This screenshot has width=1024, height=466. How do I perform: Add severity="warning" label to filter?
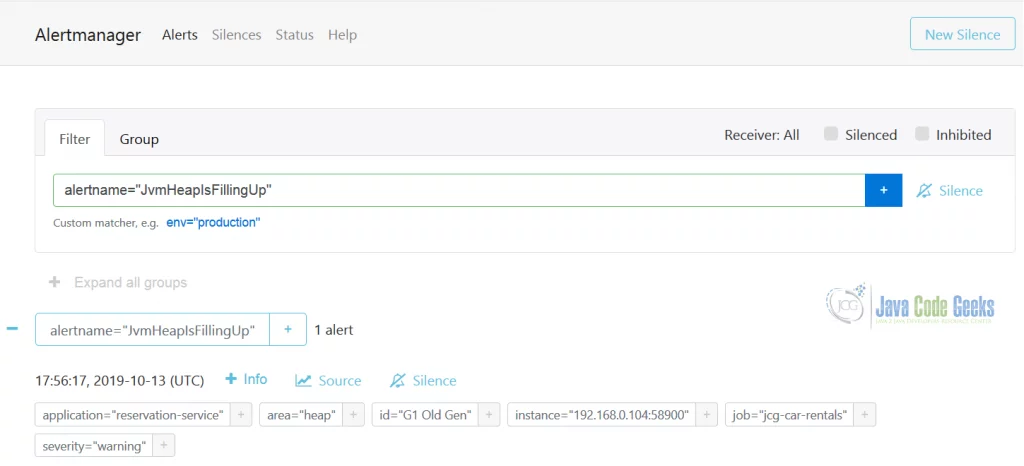(x=163, y=446)
